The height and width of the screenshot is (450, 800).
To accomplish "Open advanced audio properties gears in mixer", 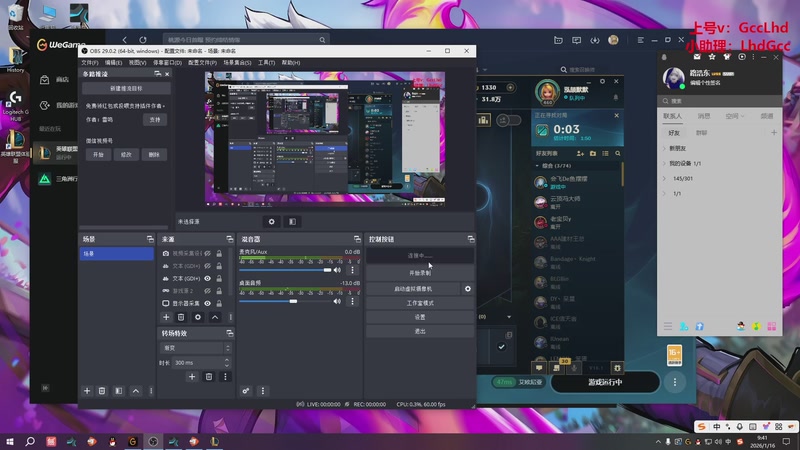I will pos(246,391).
